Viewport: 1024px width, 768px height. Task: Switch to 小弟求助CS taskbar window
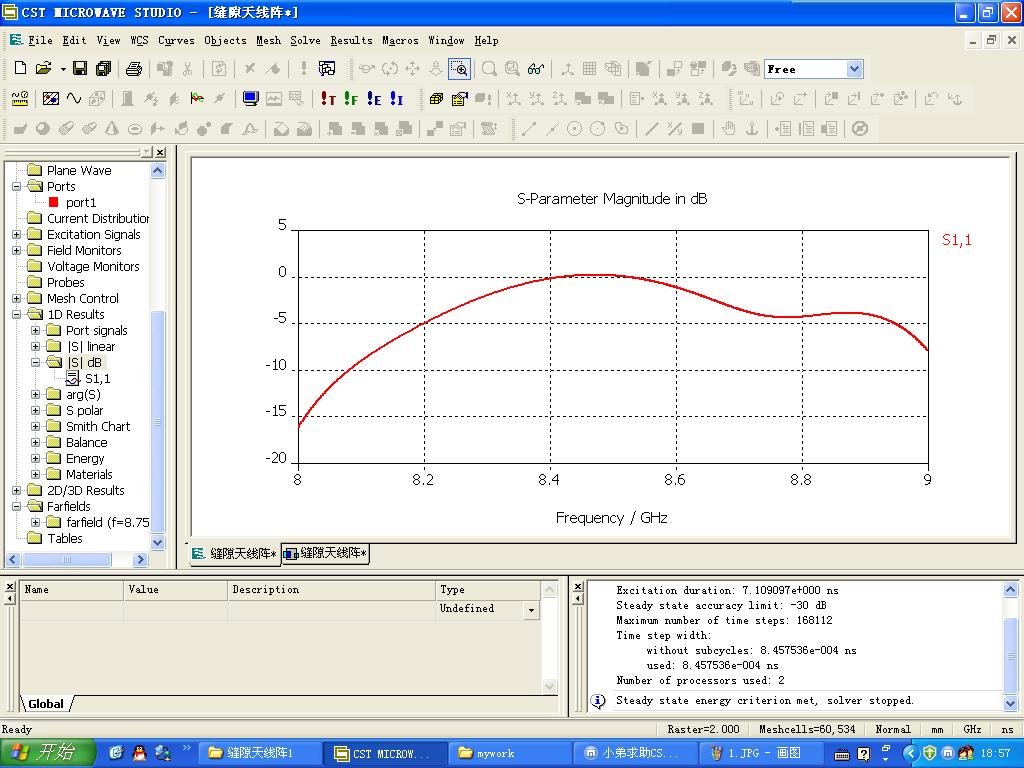pos(635,754)
